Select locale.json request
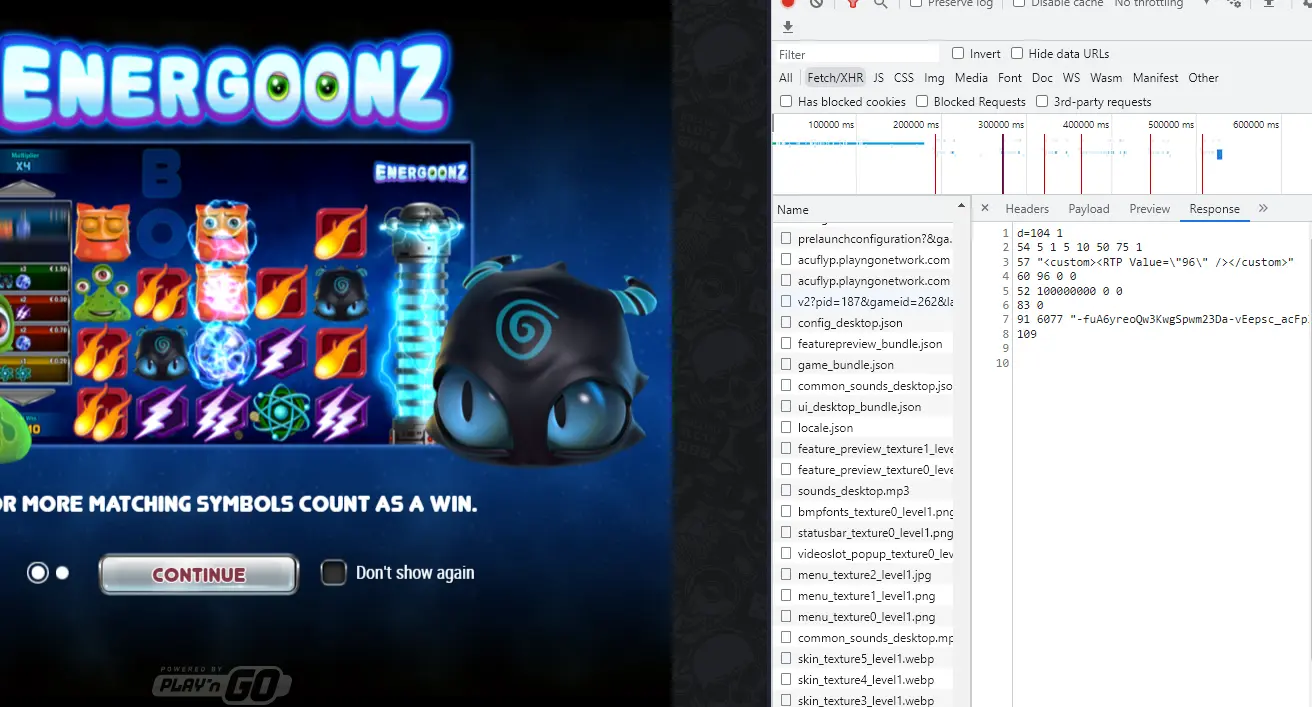This screenshot has height=707, width=1312. click(865, 427)
